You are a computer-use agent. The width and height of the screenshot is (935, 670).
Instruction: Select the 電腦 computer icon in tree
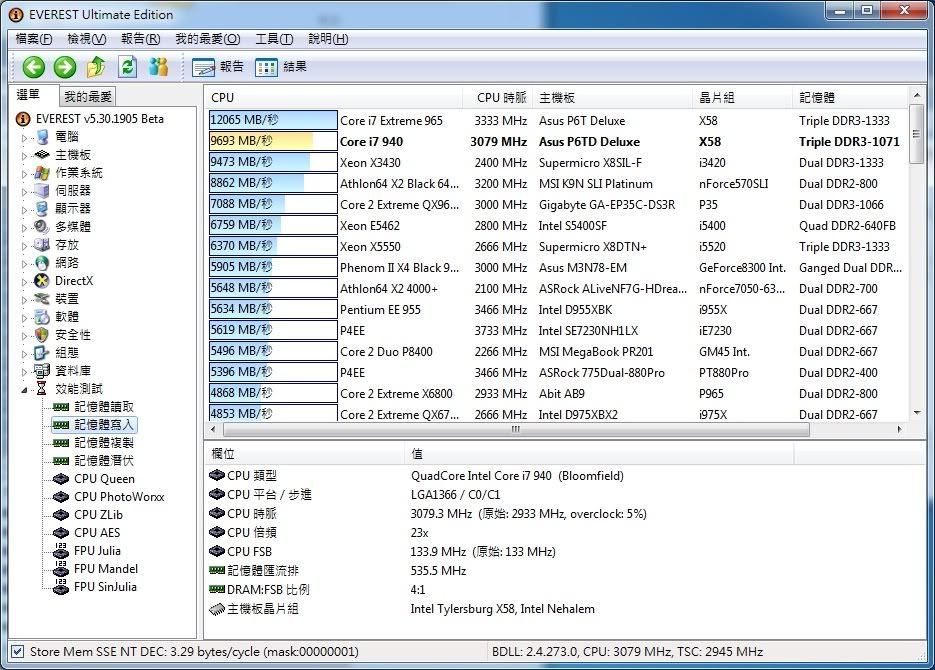coord(42,137)
